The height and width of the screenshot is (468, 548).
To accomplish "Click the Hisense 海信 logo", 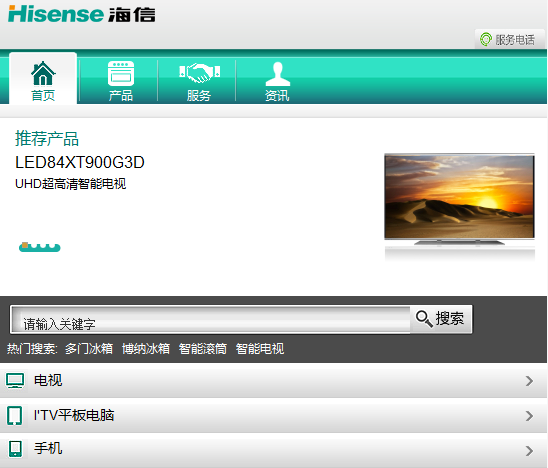I will 82,14.
